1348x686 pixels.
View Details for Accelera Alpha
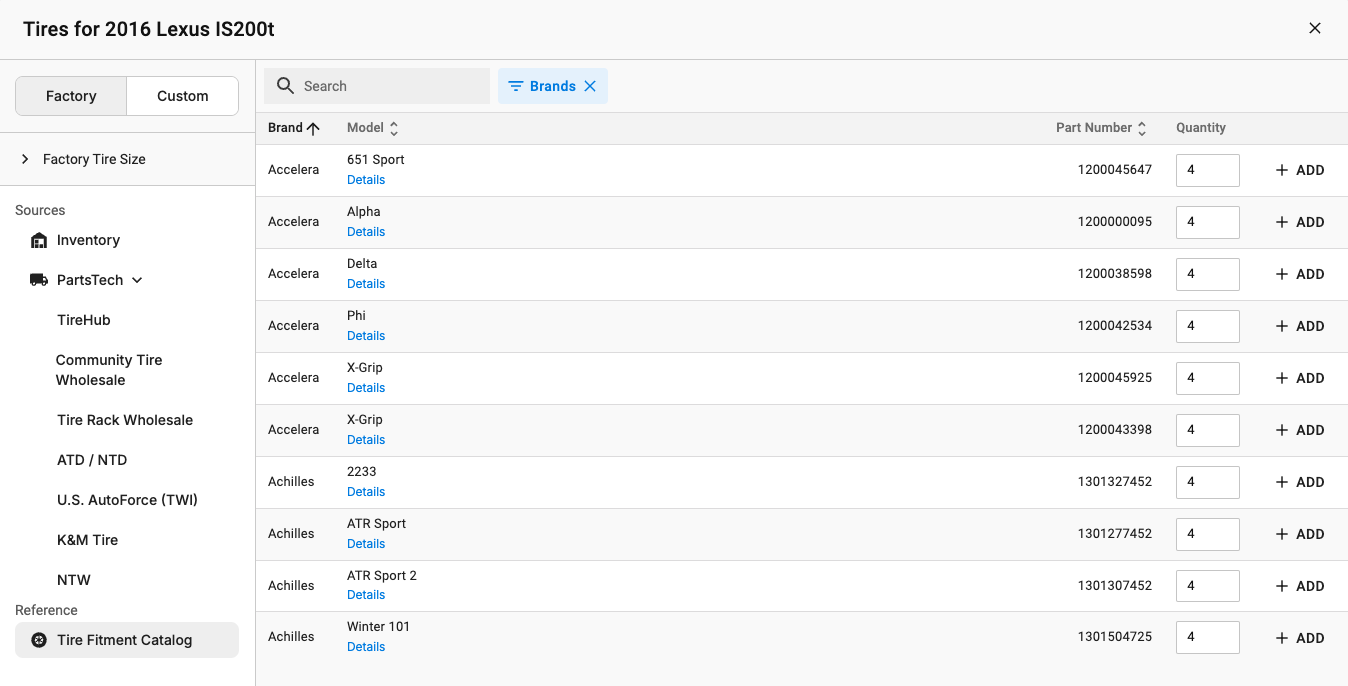pyautogui.click(x=366, y=232)
